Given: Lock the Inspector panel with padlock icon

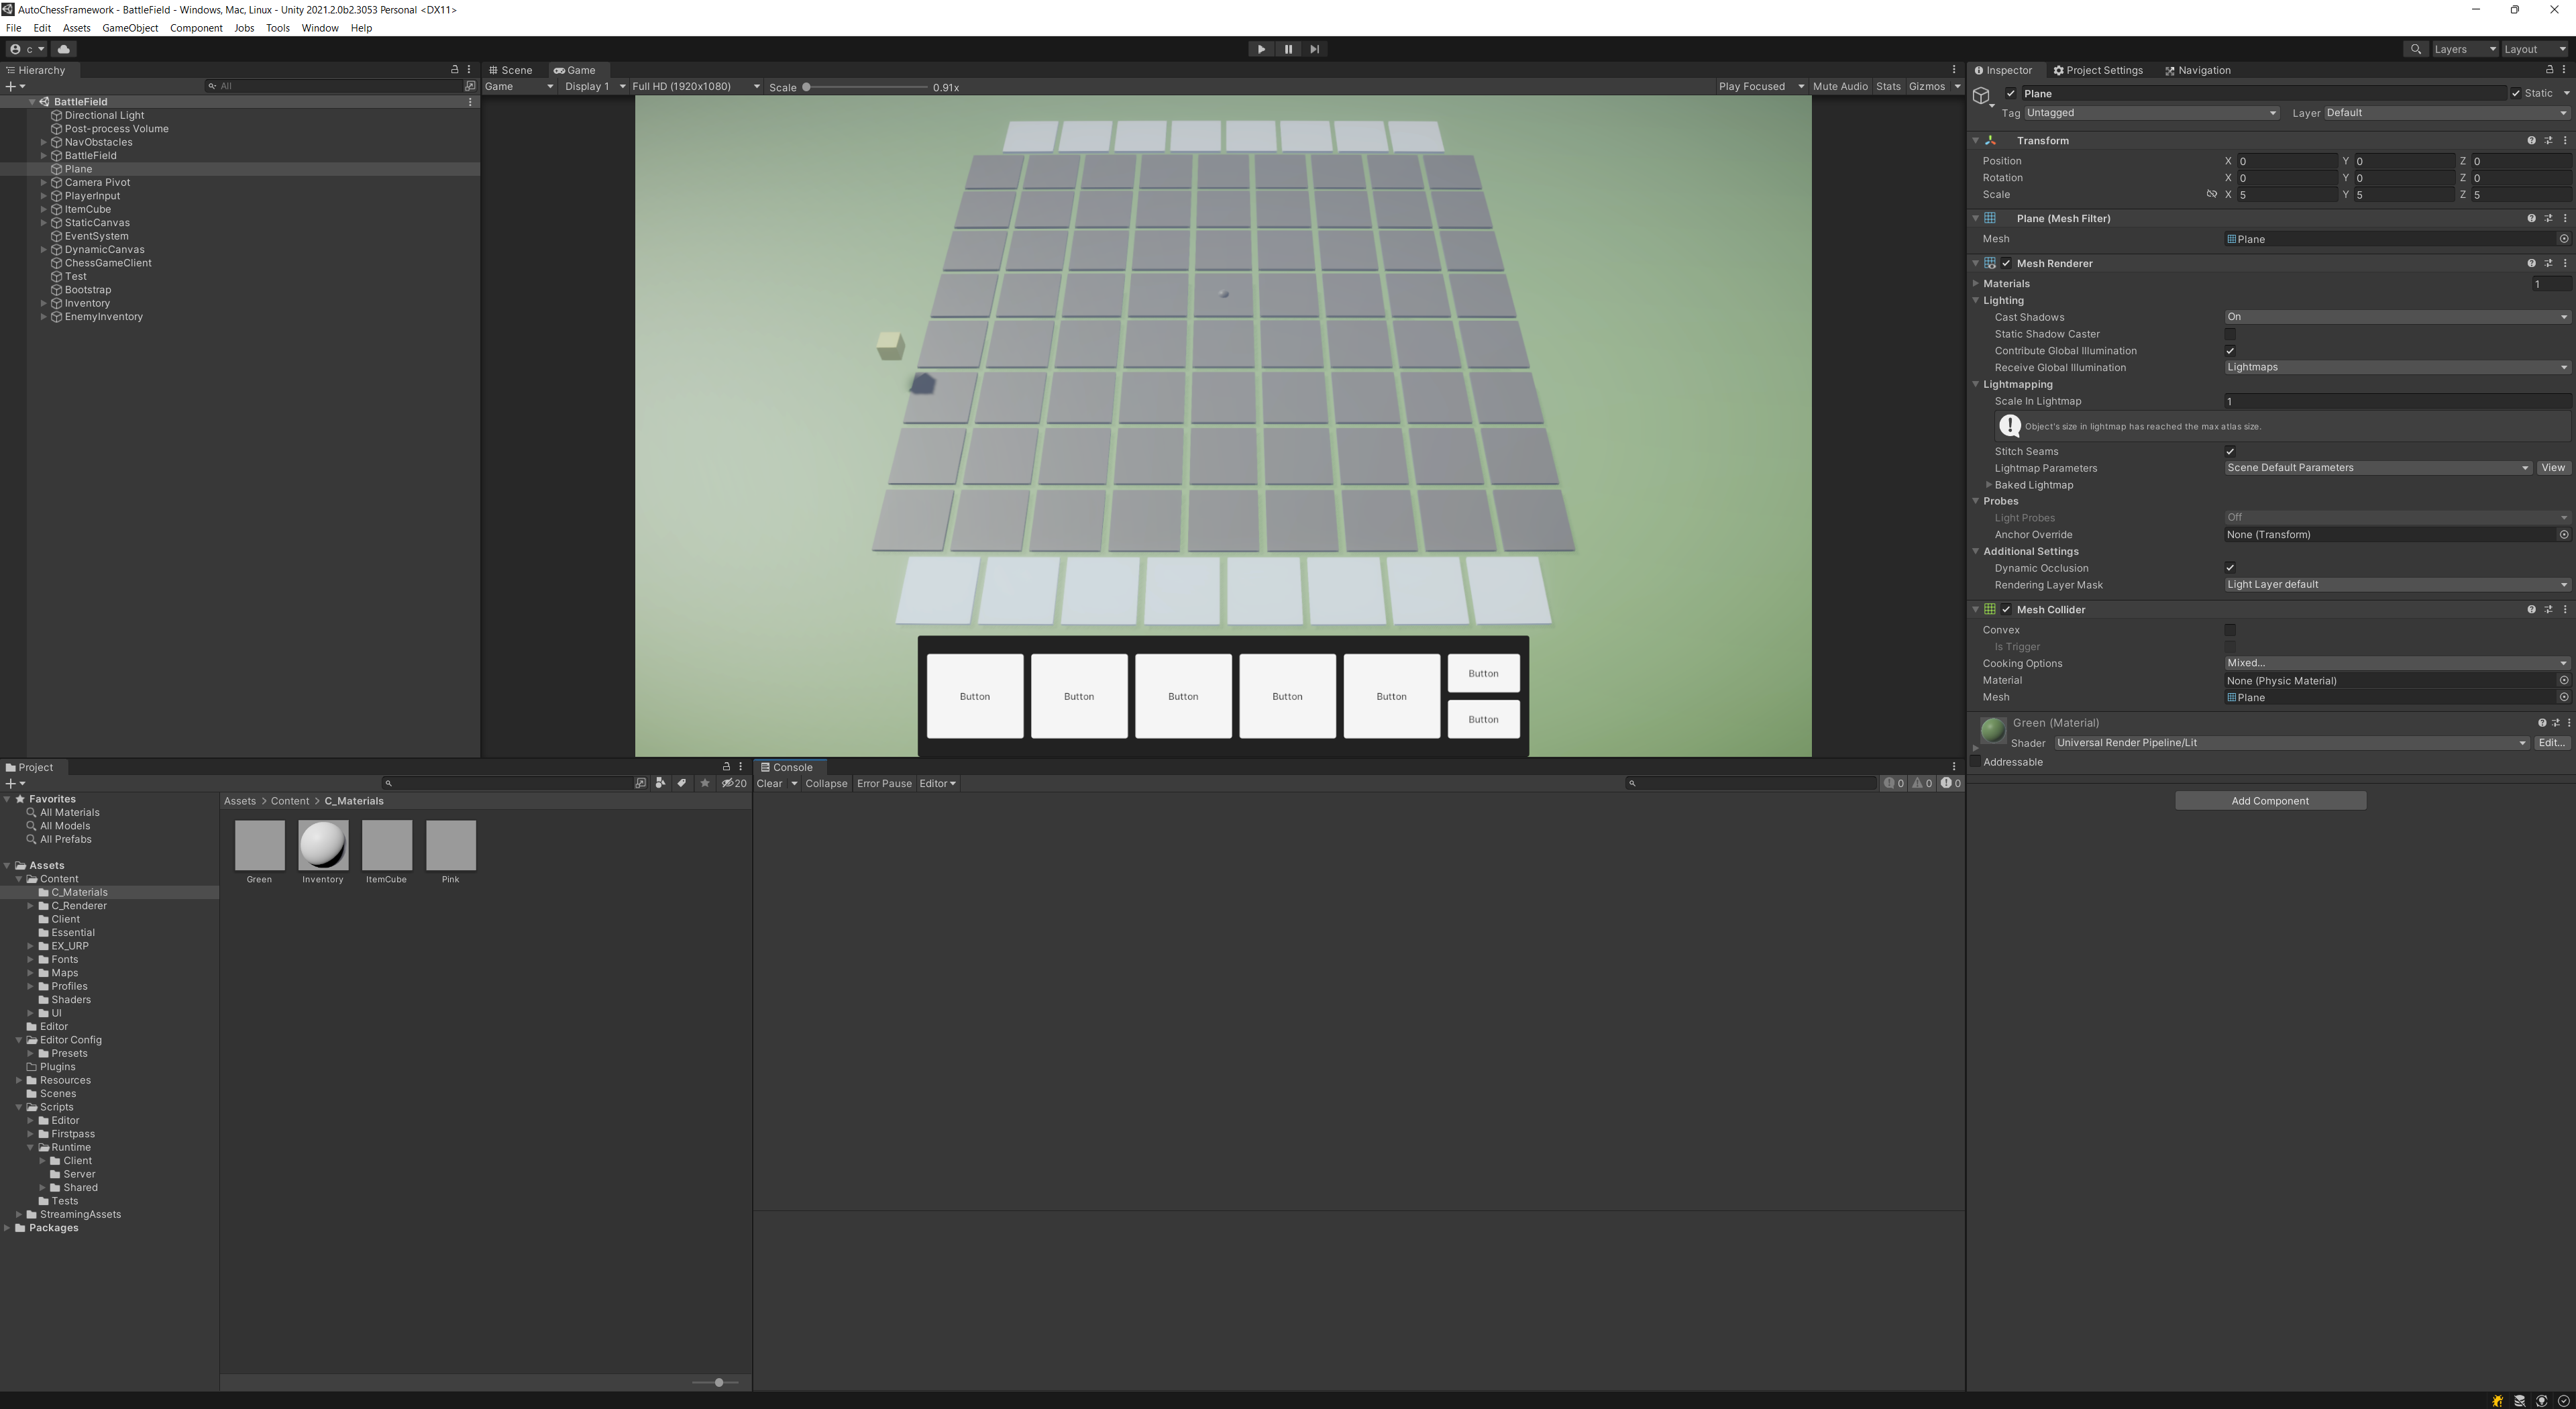Looking at the screenshot, I should [2549, 70].
